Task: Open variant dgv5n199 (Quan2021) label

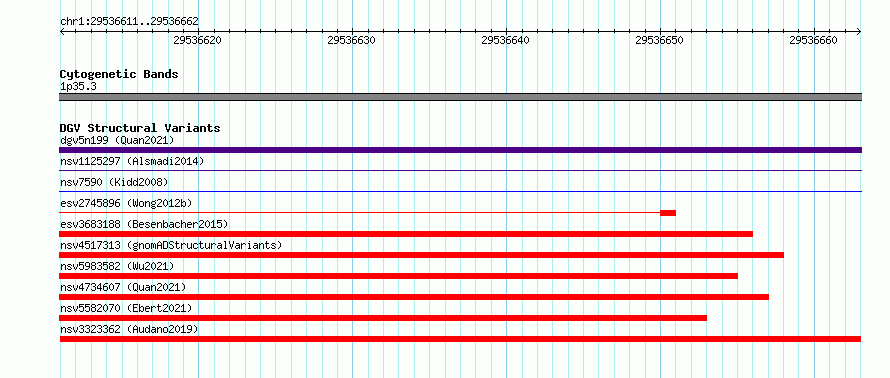Action: [117, 140]
